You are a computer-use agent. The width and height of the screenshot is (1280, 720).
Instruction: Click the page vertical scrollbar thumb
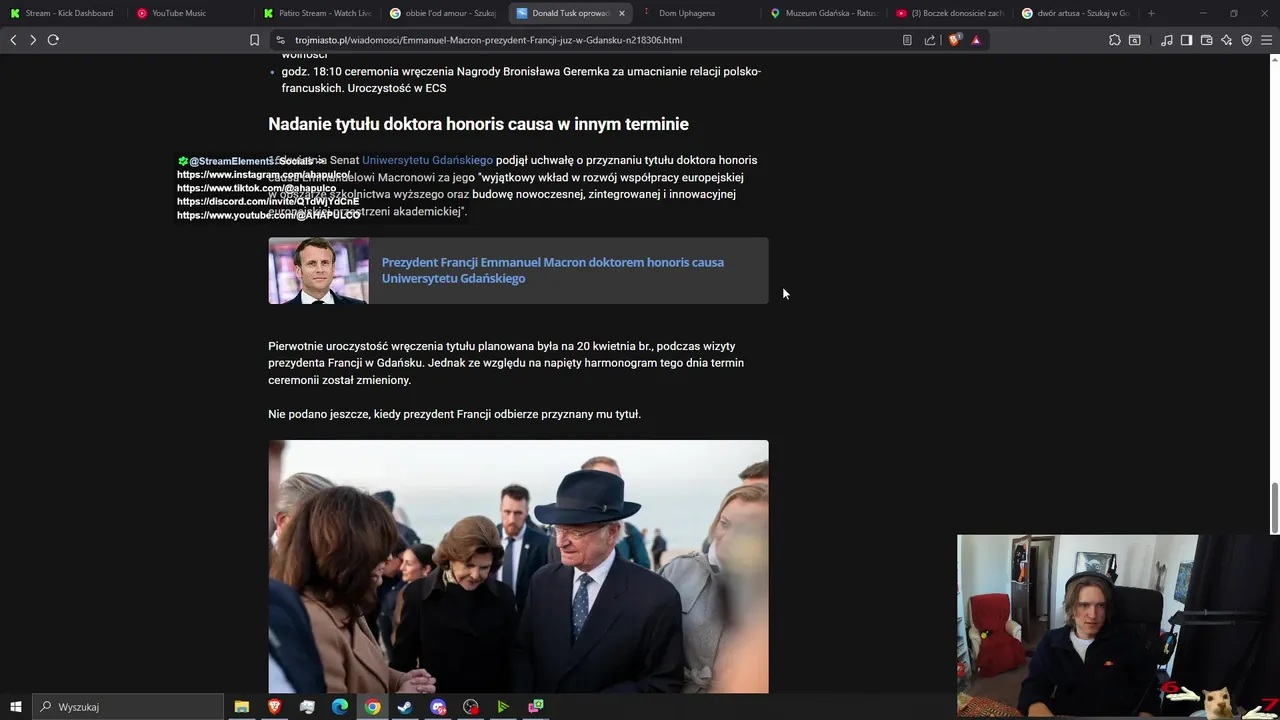click(1274, 508)
